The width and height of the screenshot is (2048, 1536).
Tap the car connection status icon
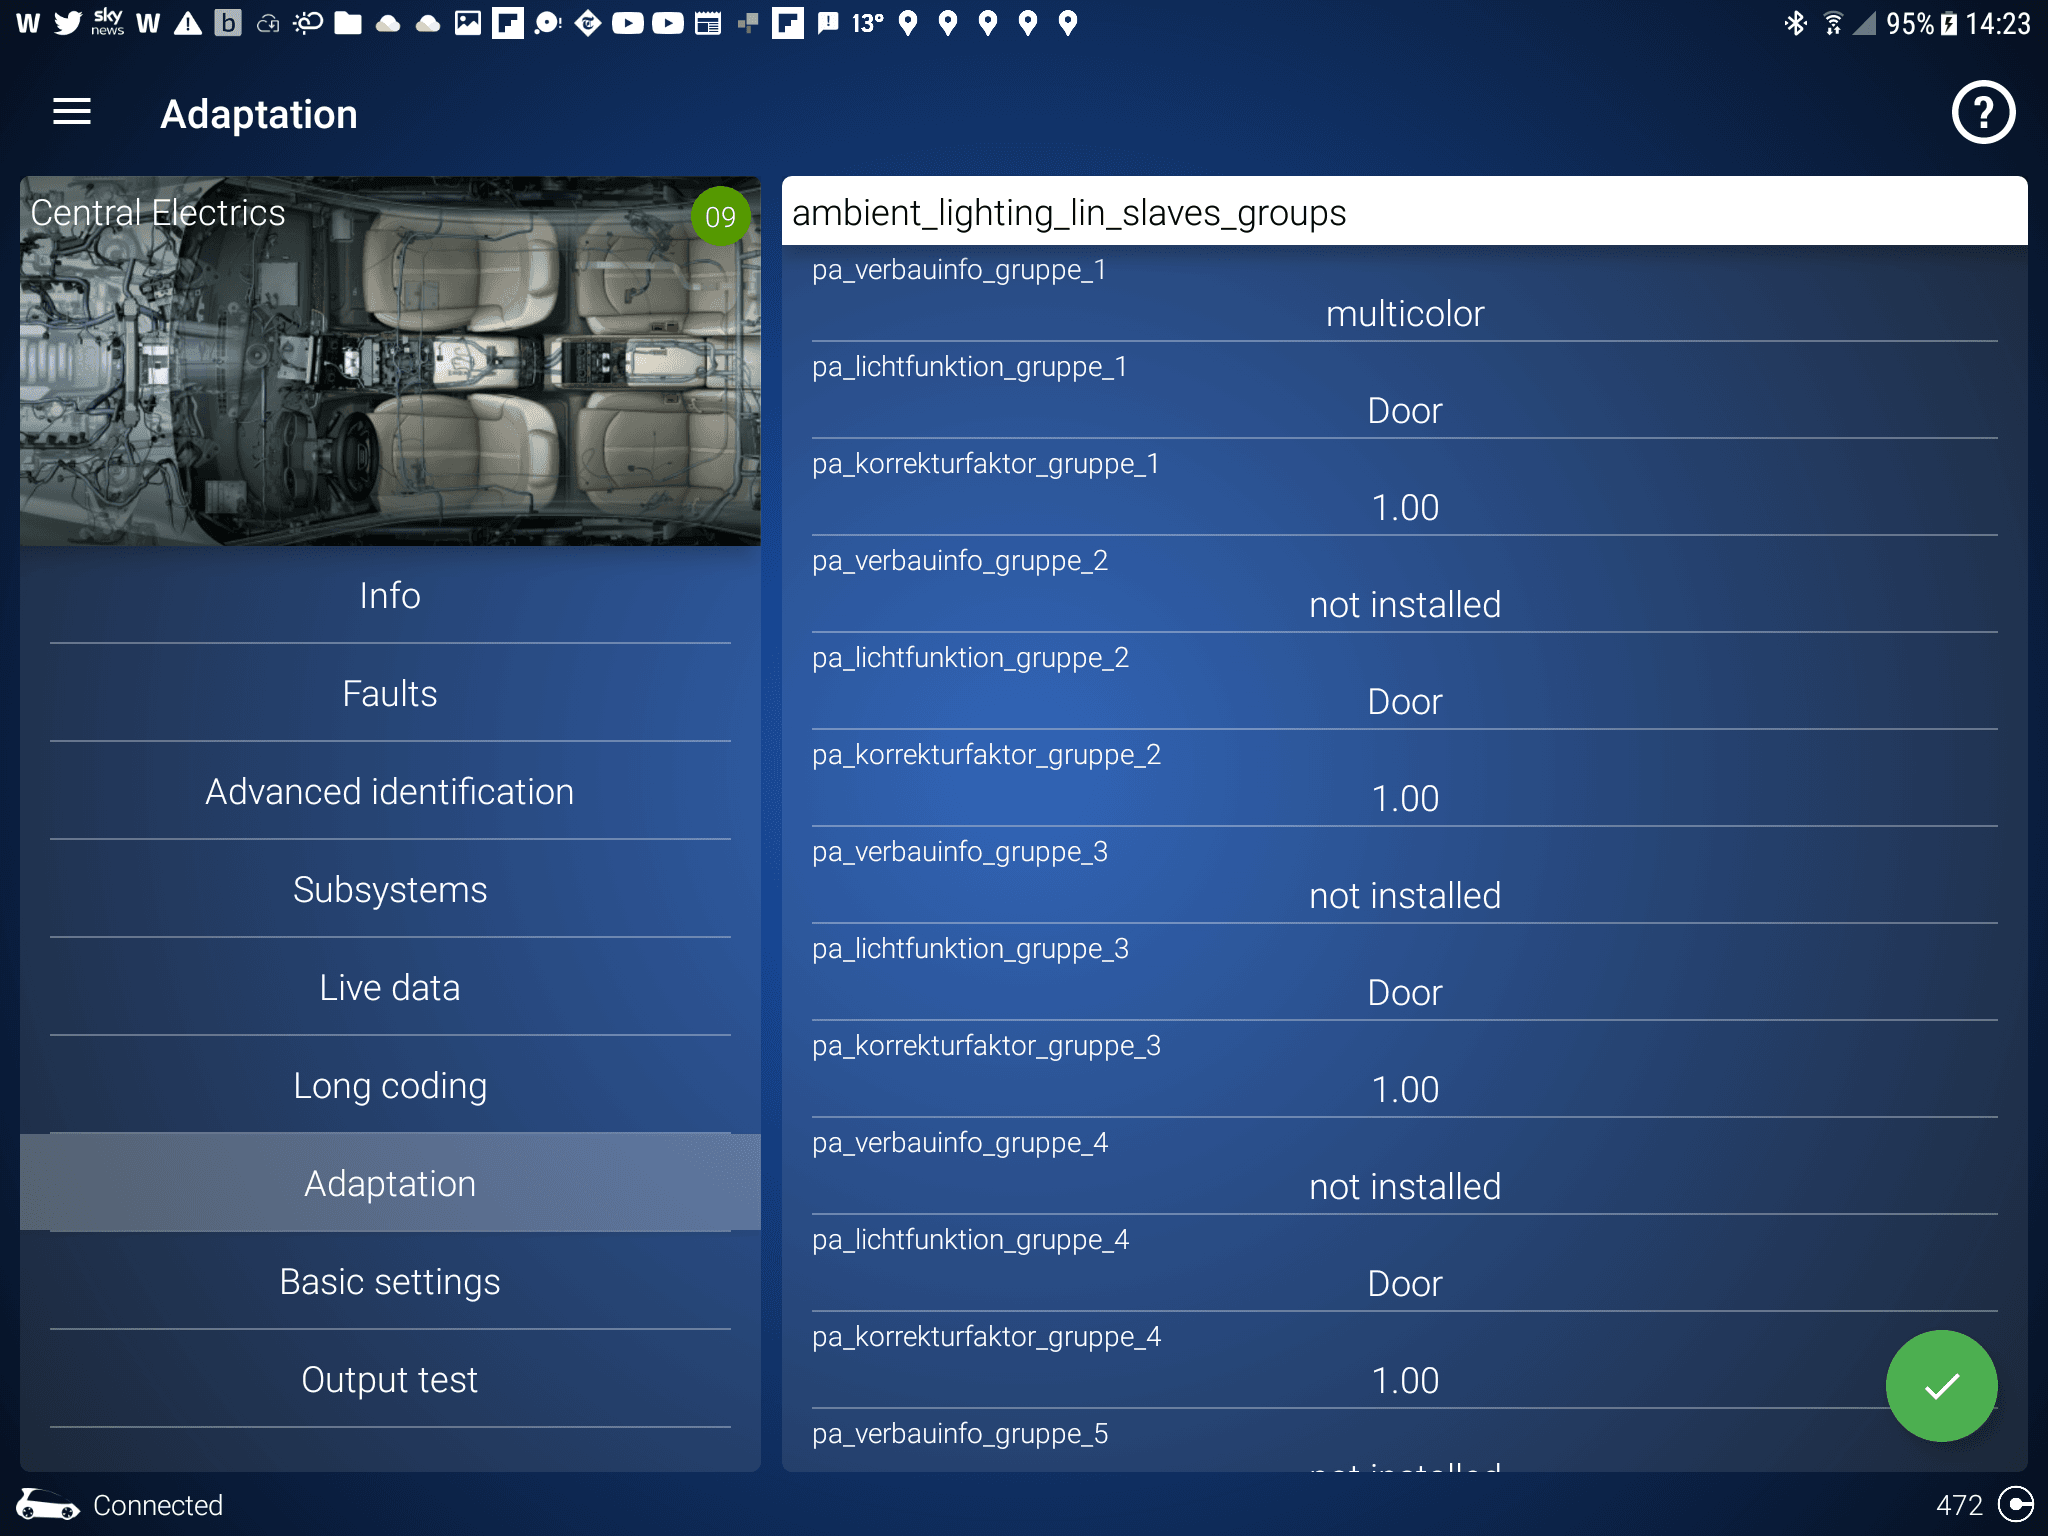tap(47, 1505)
